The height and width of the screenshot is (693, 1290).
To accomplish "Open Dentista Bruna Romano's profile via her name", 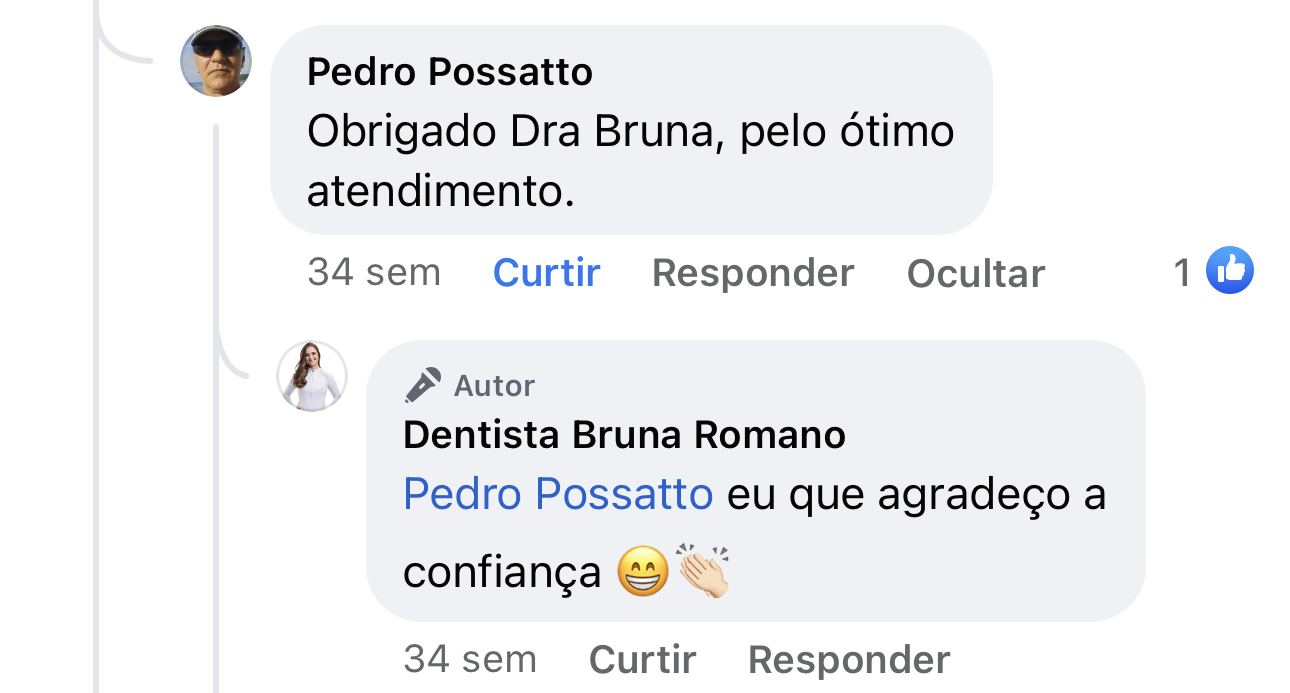I will [624, 435].
